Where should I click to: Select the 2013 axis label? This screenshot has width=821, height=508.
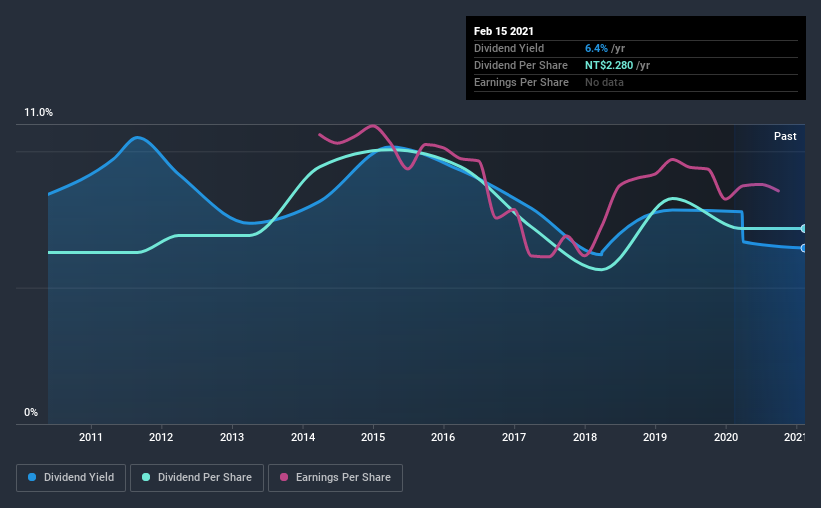click(x=231, y=437)
